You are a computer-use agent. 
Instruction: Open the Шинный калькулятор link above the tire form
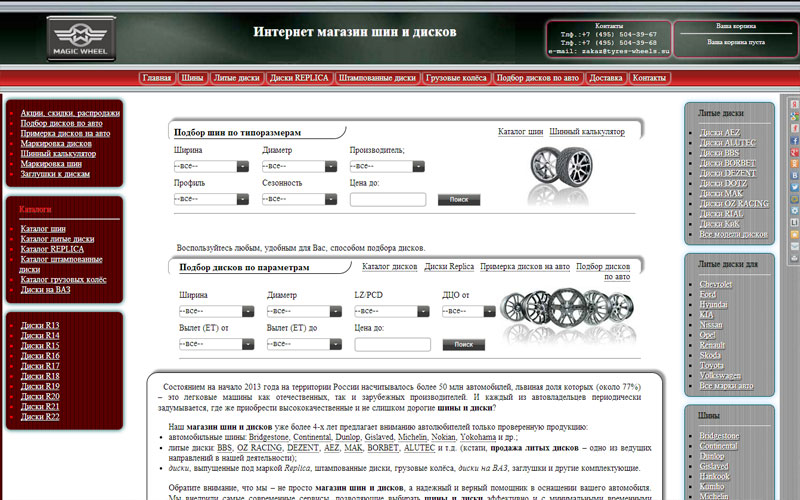(x=587, y=132)
